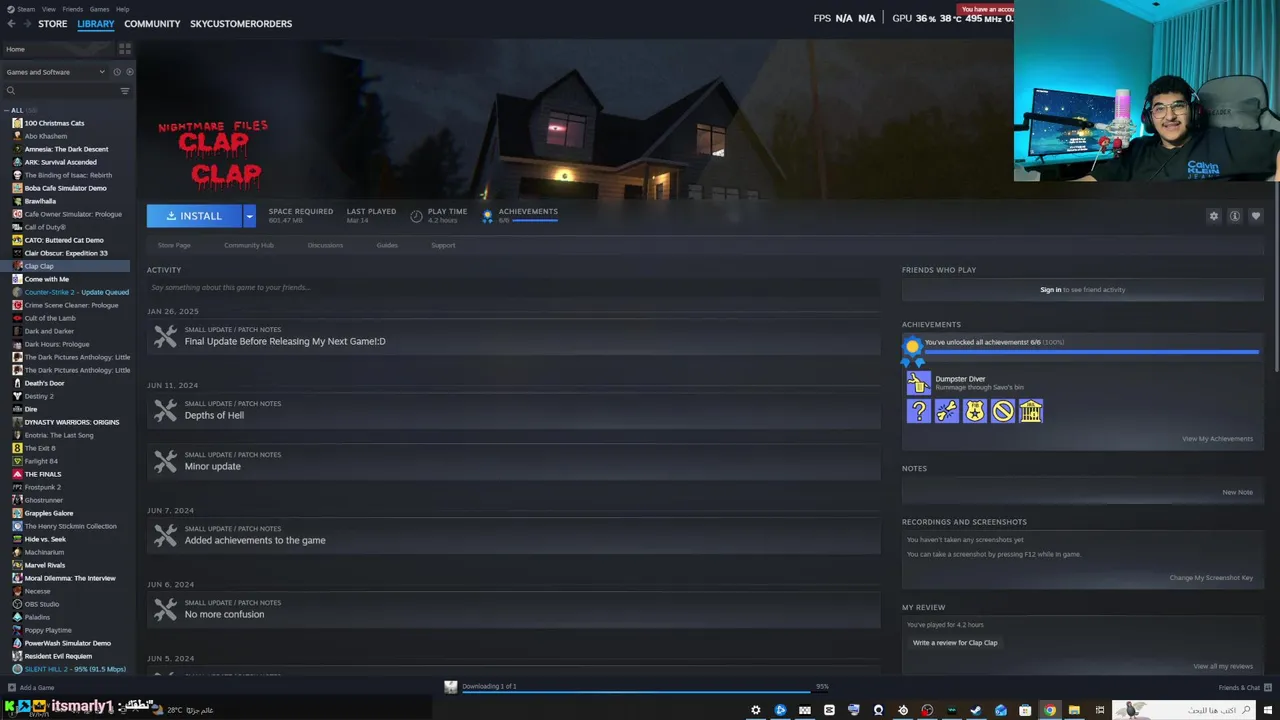
Task: Click the activity status input field
Action: tap(513, 288)
